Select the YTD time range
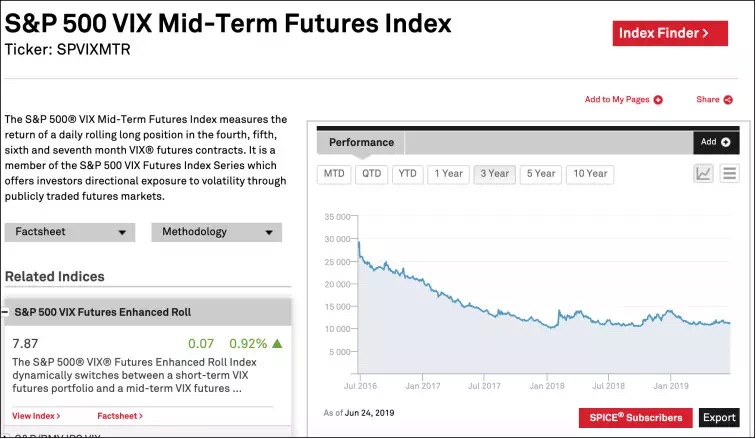This screenshot has height=439, width=756. point(407,174)
